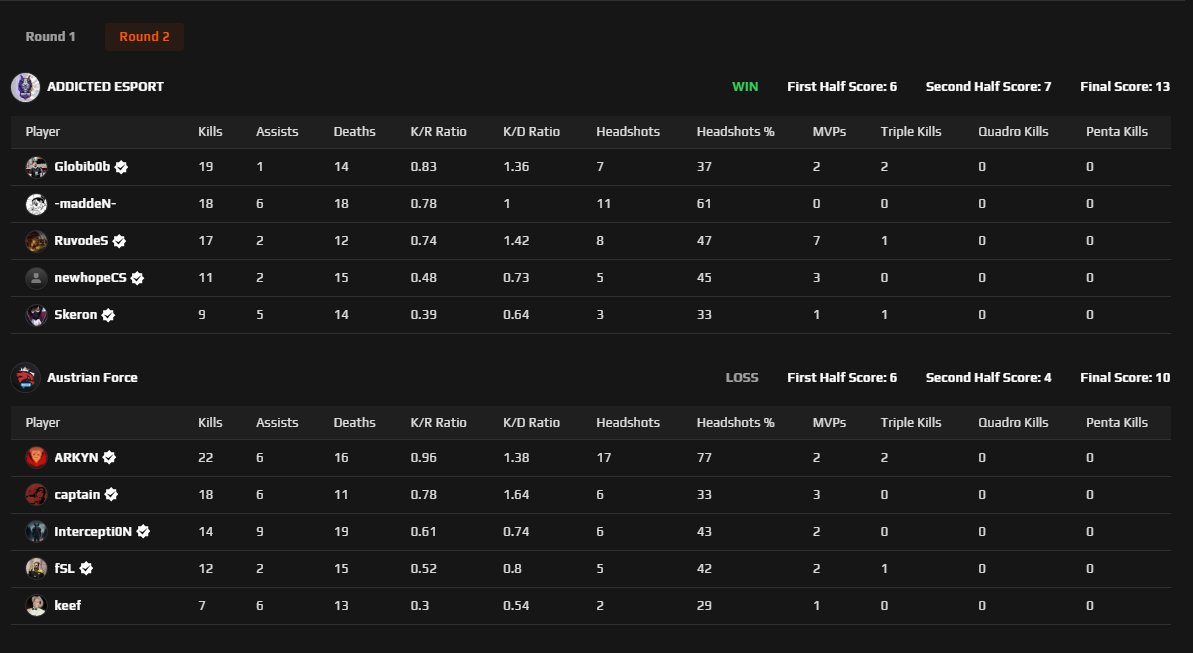Click Headshots % header in ADDICTED ESPORT table
The width and height of the screenshot is (1193, 653).
coord(736,132)
